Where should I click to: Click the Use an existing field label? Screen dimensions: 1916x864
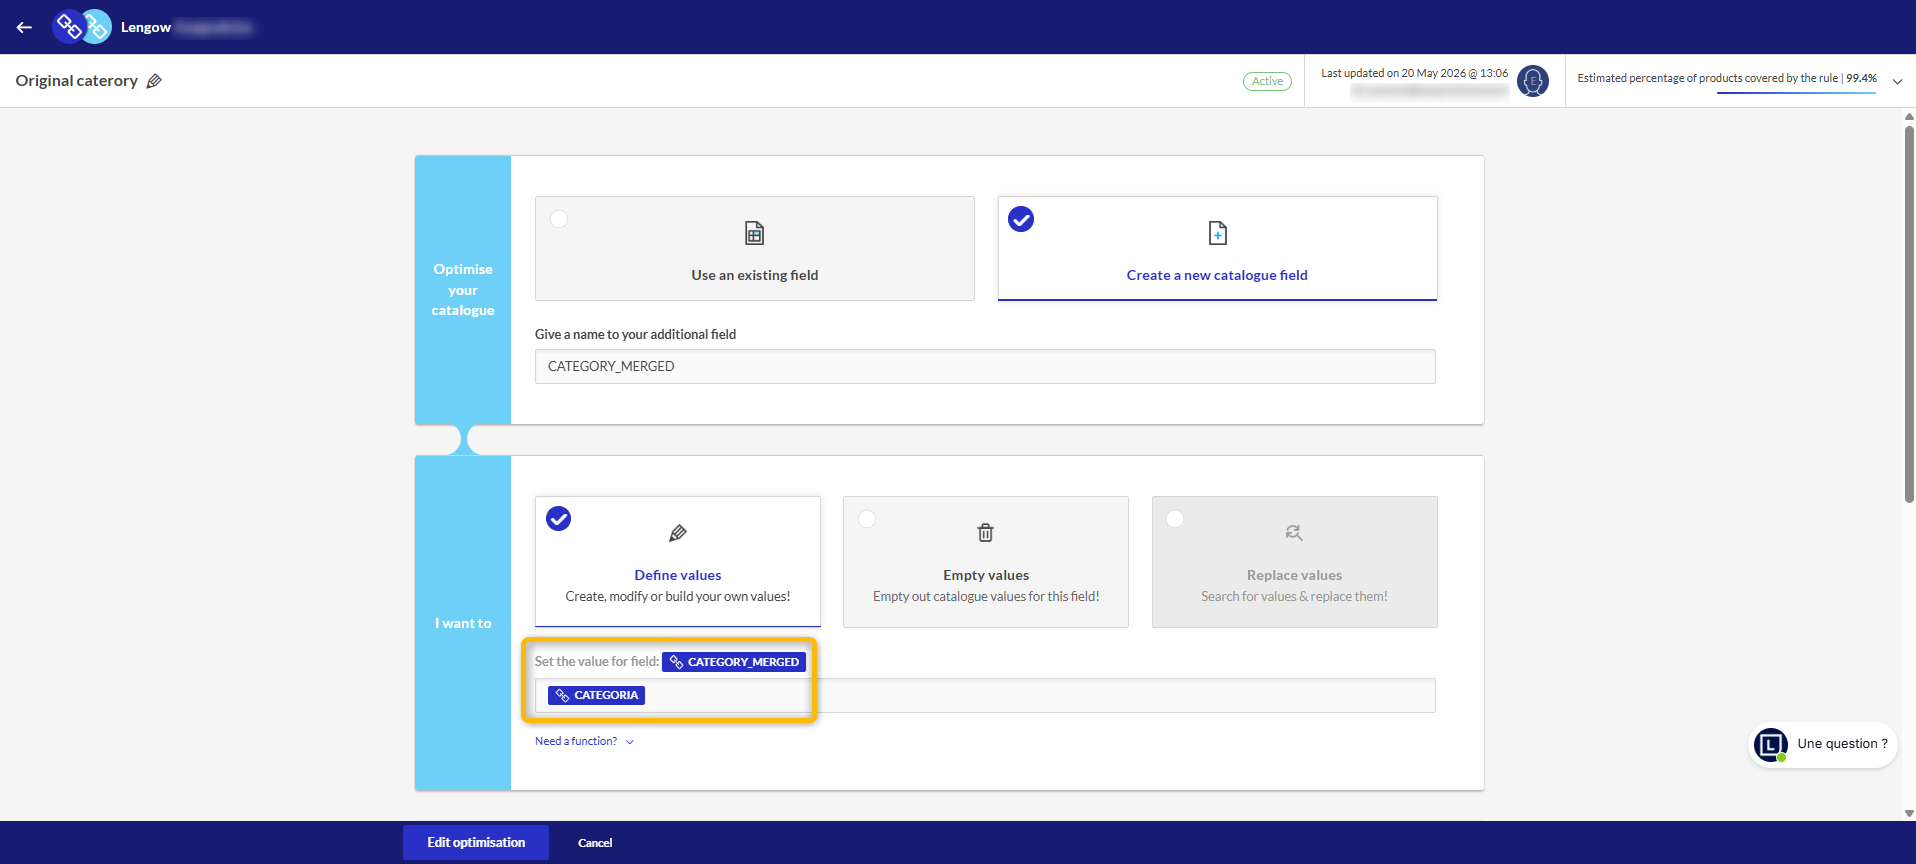click(755, 275)
